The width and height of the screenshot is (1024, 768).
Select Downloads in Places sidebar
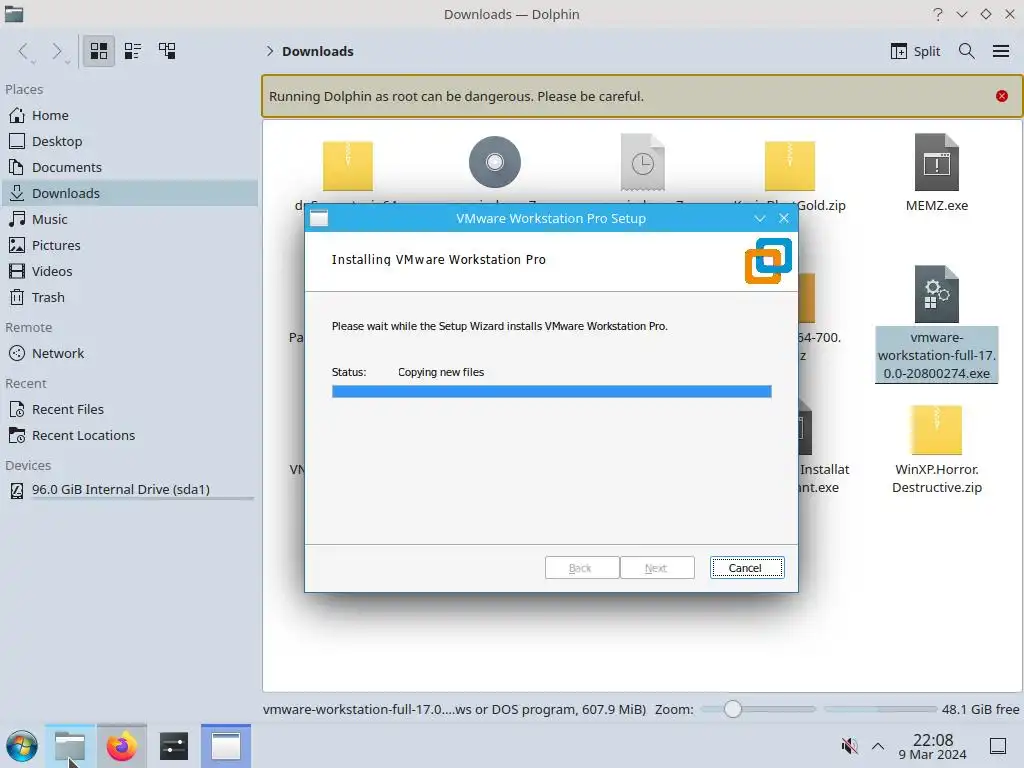point(129,193)
